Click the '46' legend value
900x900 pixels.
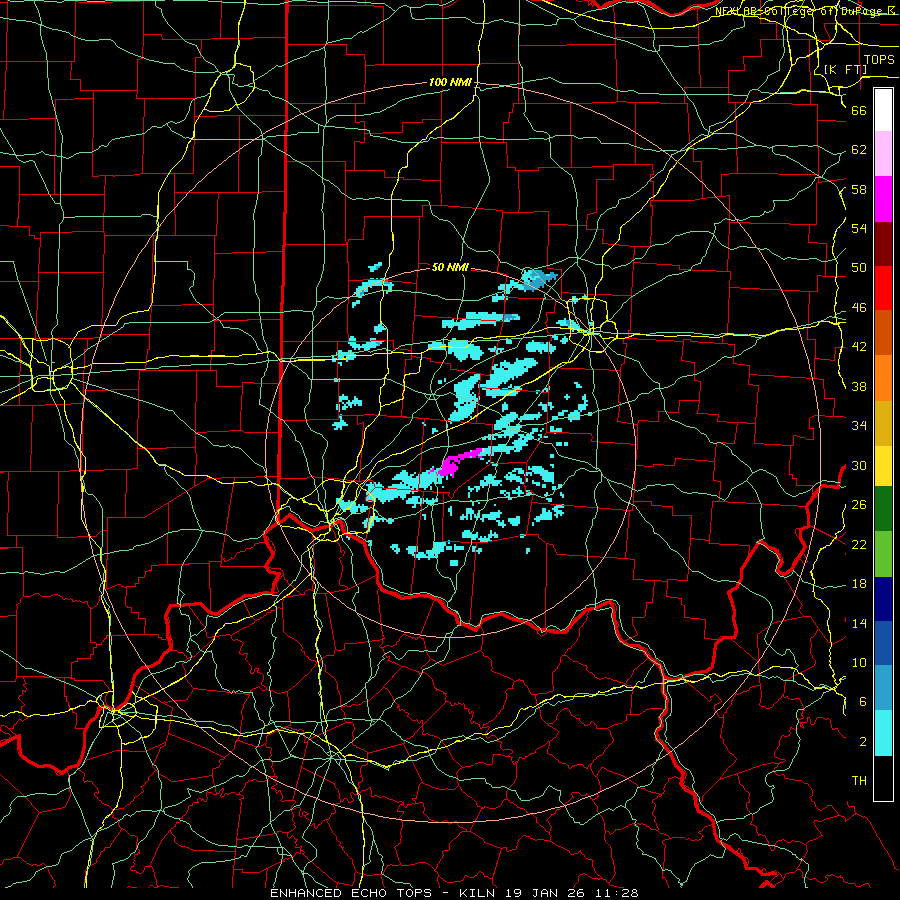click(859, 308)
